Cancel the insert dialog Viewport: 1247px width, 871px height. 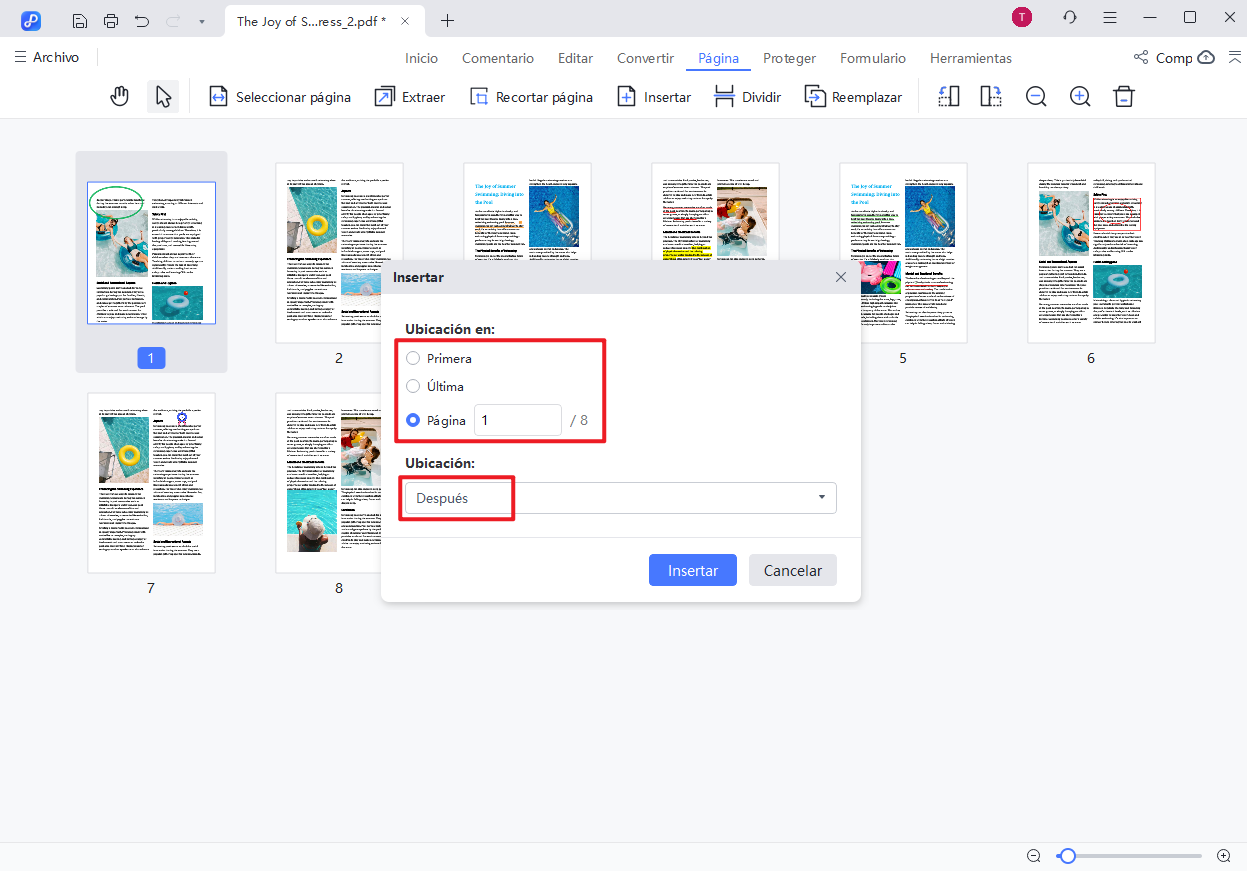click(x=792, y=570)
